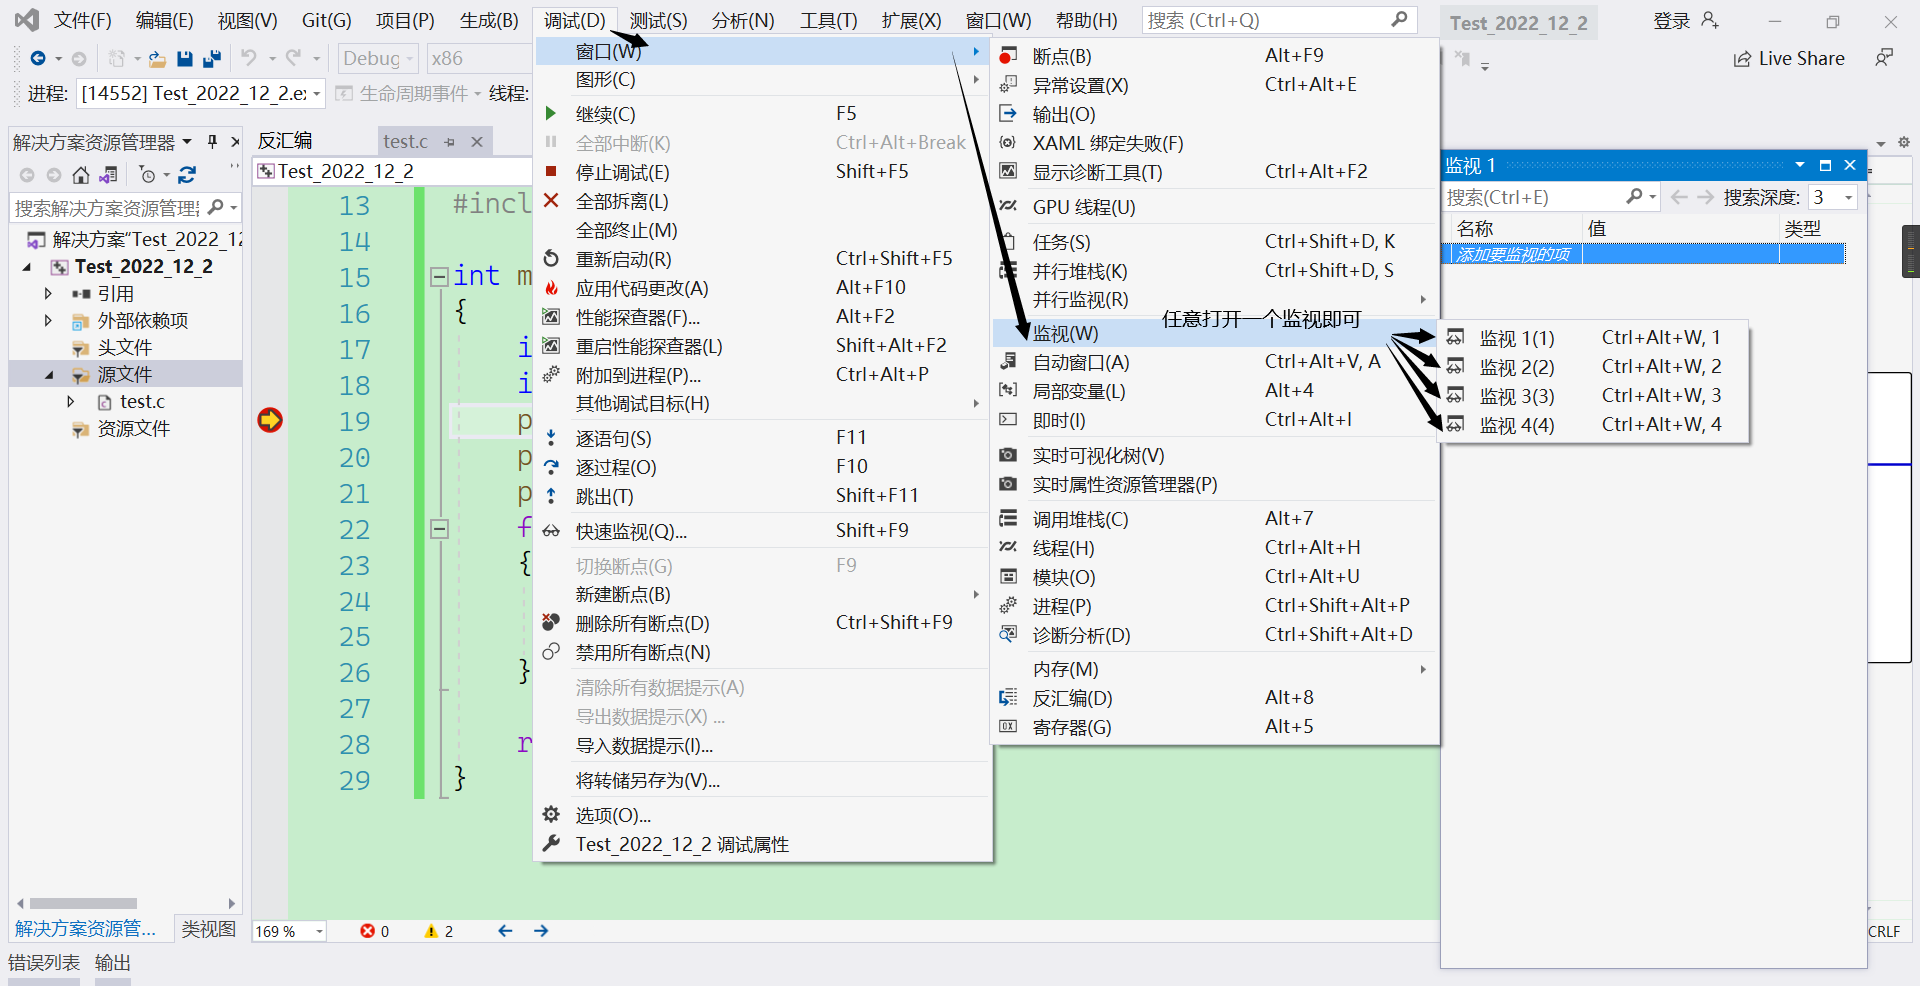Select the Test_2022_12_2 project node
The image size is (1920, 986).
[143, 267]
